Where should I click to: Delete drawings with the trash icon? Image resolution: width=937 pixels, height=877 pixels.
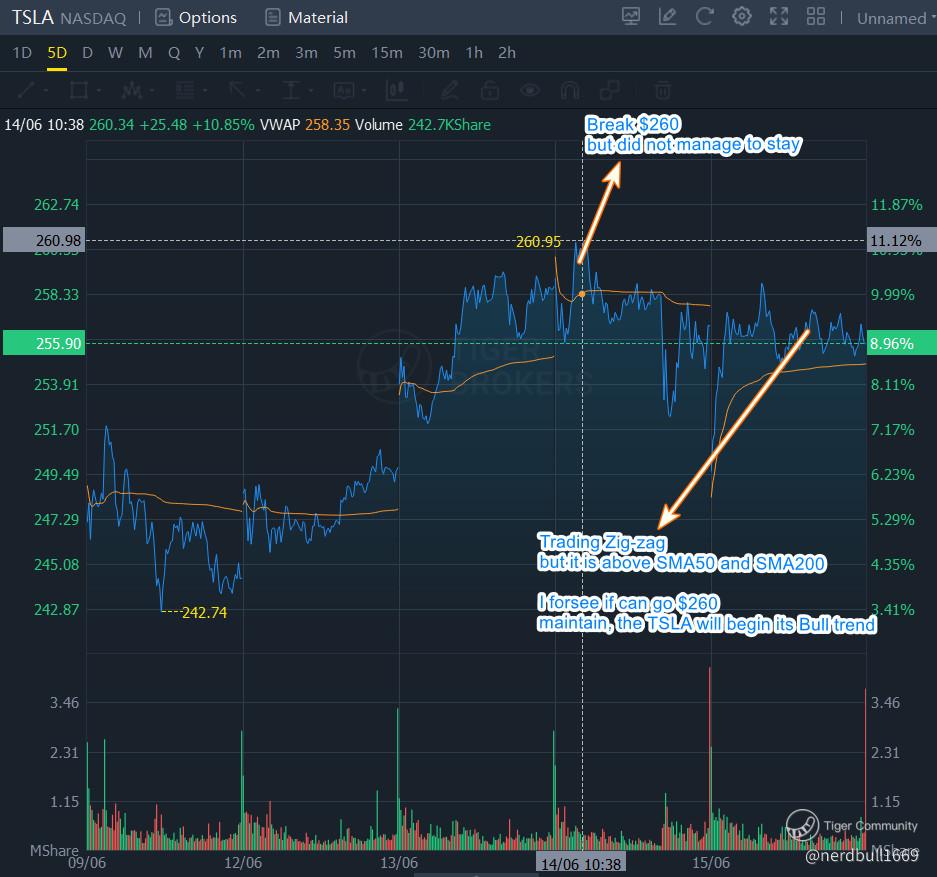click(x=662, y=90)
